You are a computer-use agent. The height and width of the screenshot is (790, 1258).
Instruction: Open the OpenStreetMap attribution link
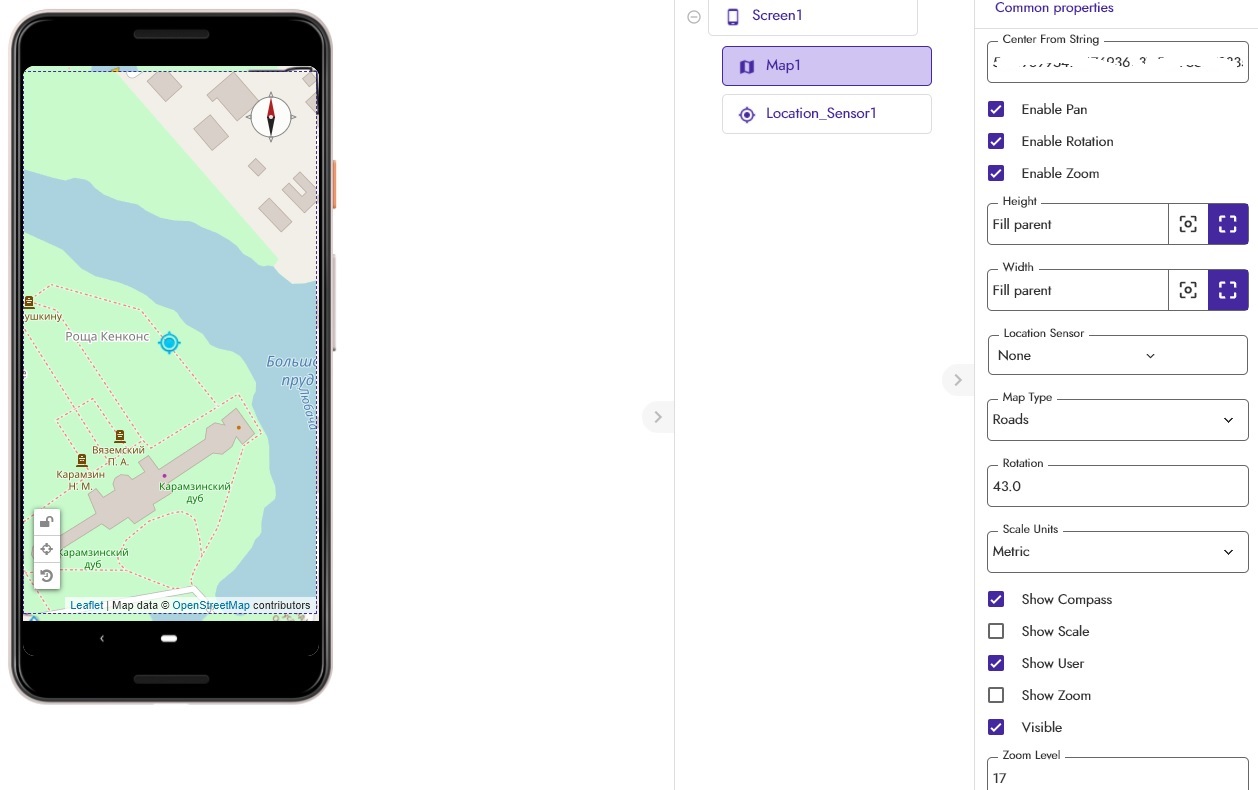(211, 605)
